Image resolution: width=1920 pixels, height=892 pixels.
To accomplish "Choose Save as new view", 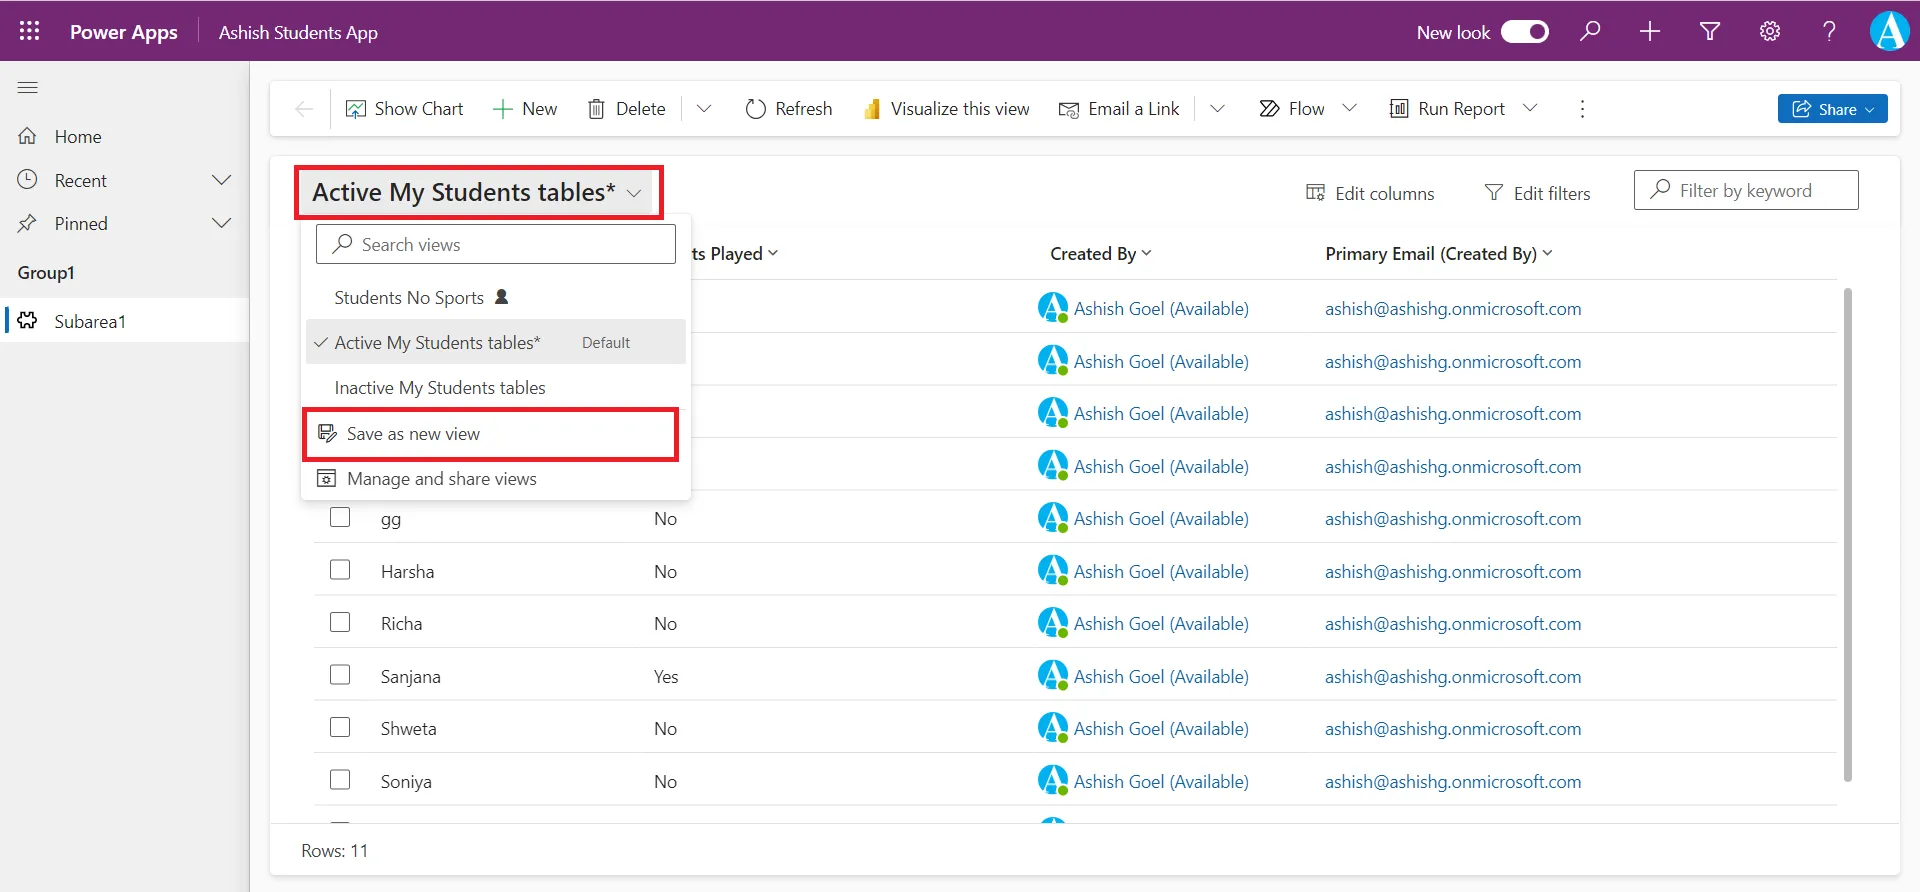I will point(491,434).
